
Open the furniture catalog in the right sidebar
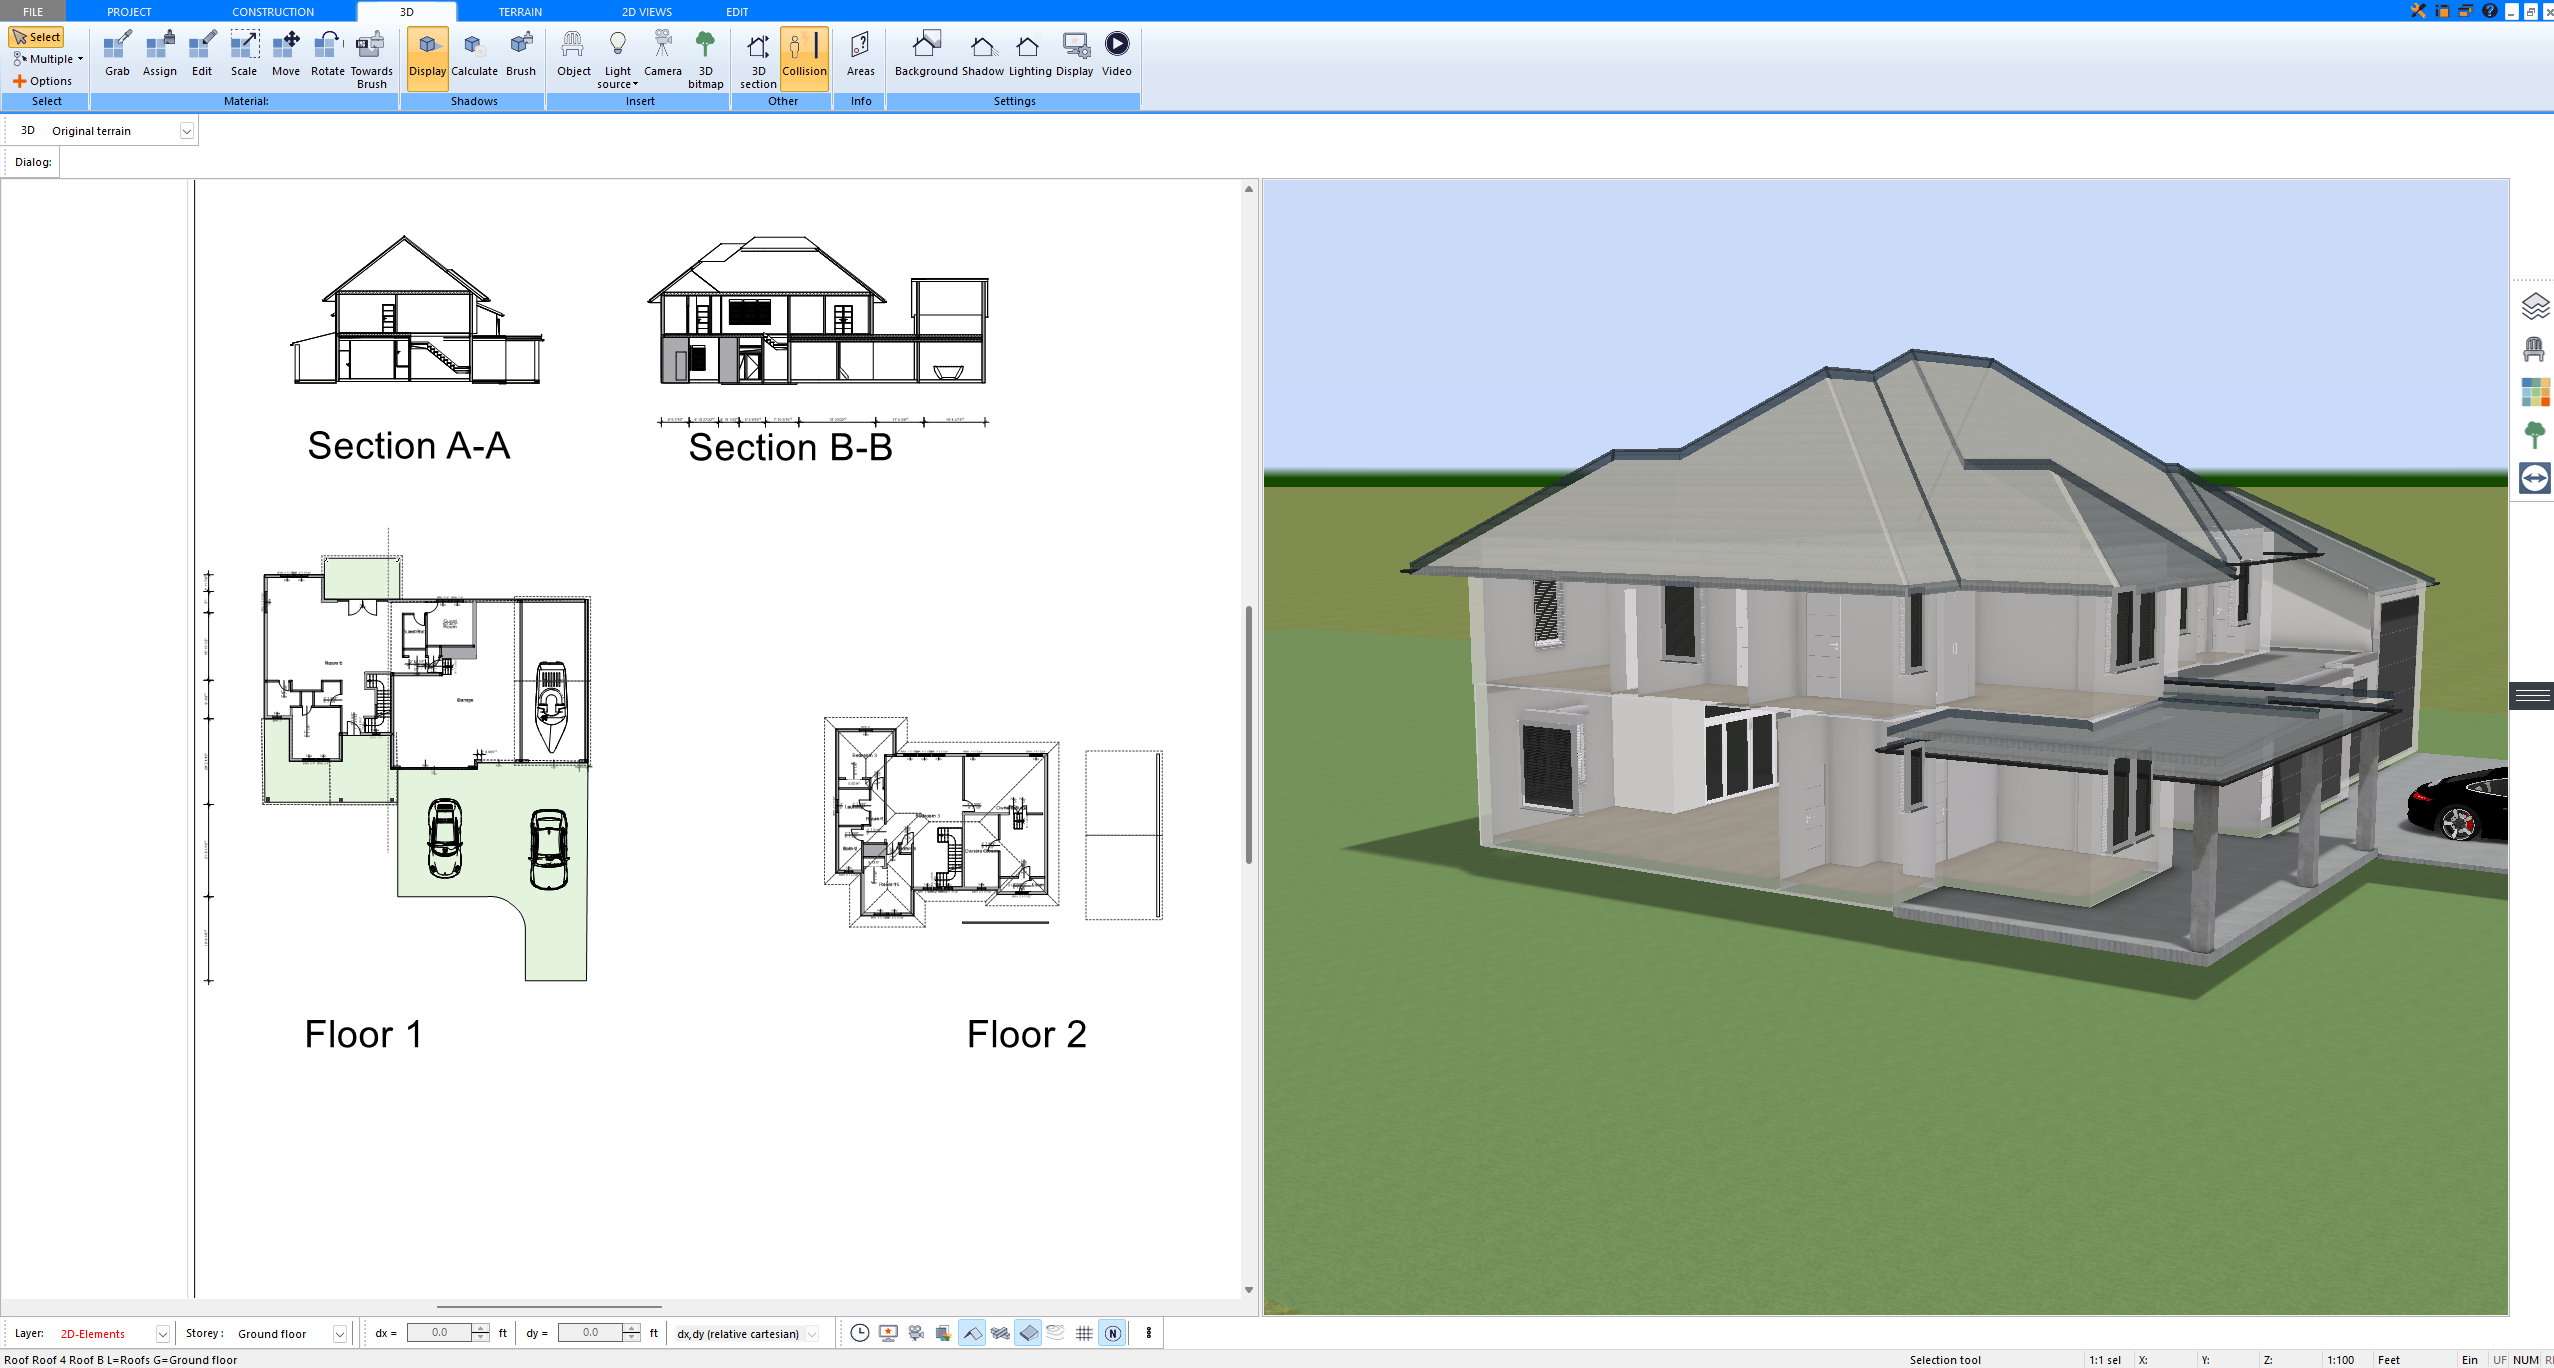point(2535,350)
